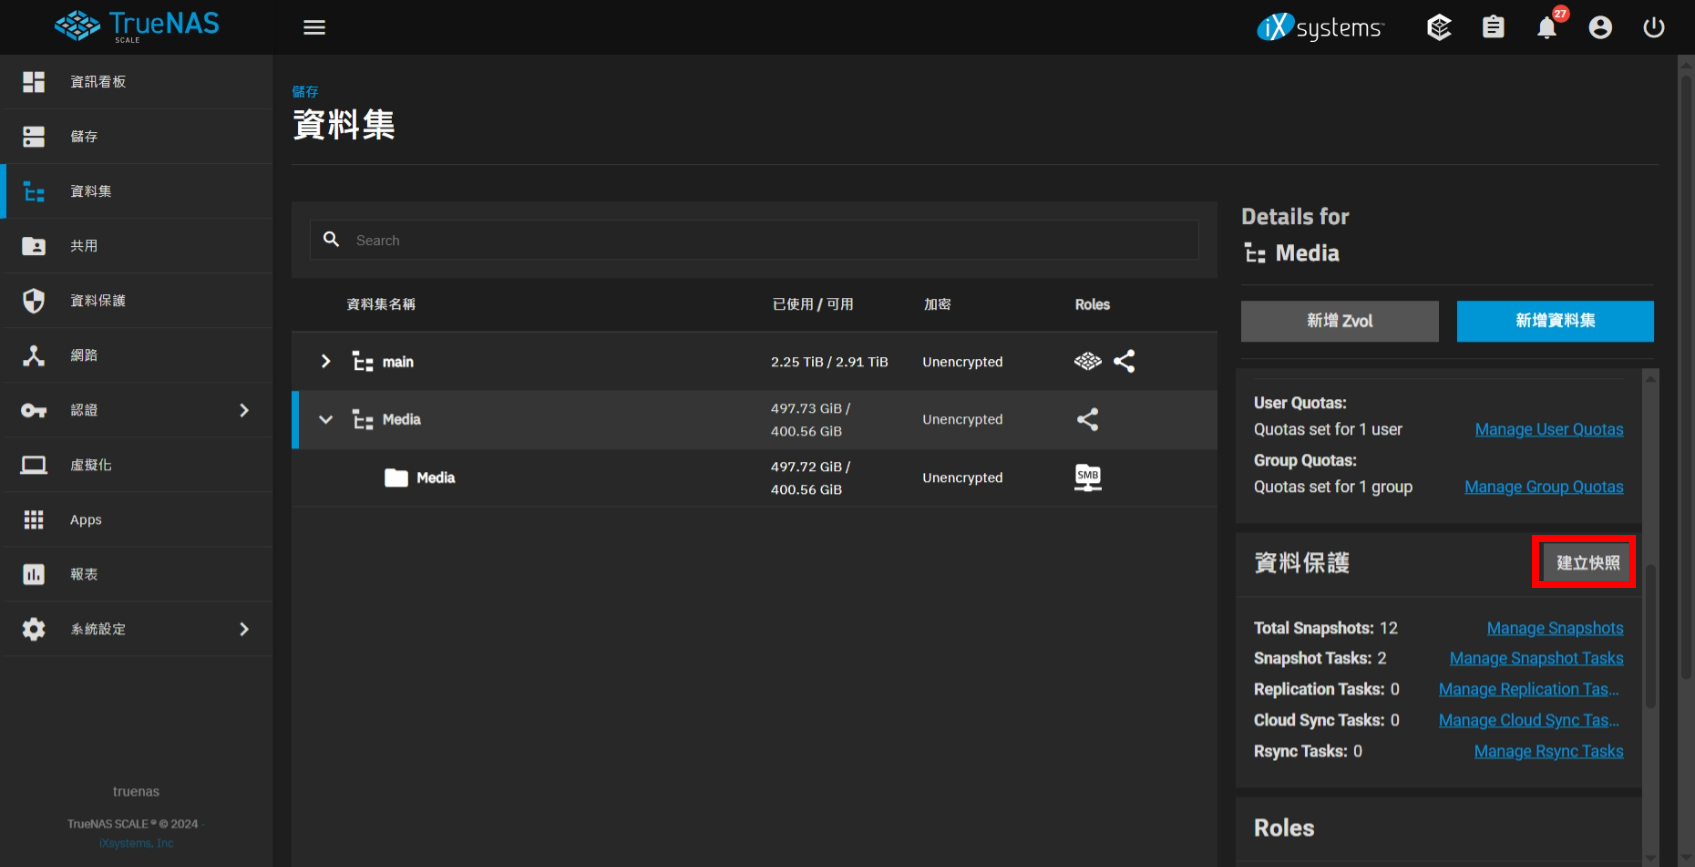Open the alerts bell notifications

(x=1546, y=28)
